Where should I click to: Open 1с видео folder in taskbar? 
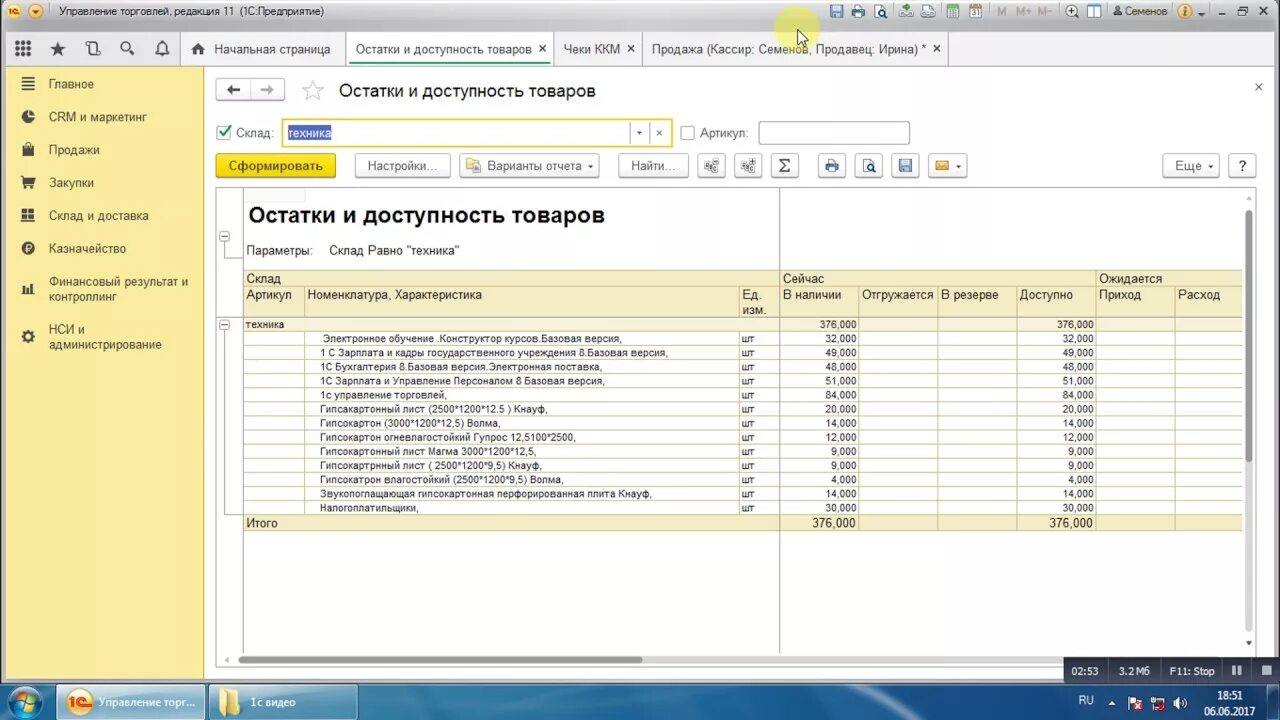pos(283,702)
